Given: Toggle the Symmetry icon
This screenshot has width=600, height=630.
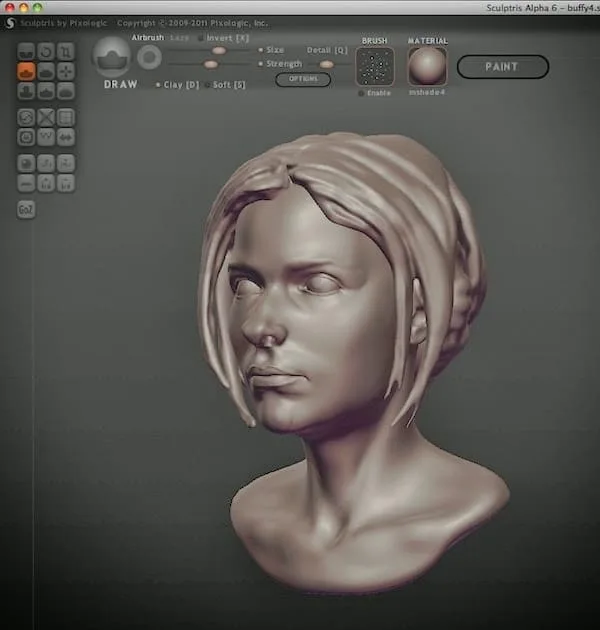Looking at the screenshot, I should [x=66, y=137].
